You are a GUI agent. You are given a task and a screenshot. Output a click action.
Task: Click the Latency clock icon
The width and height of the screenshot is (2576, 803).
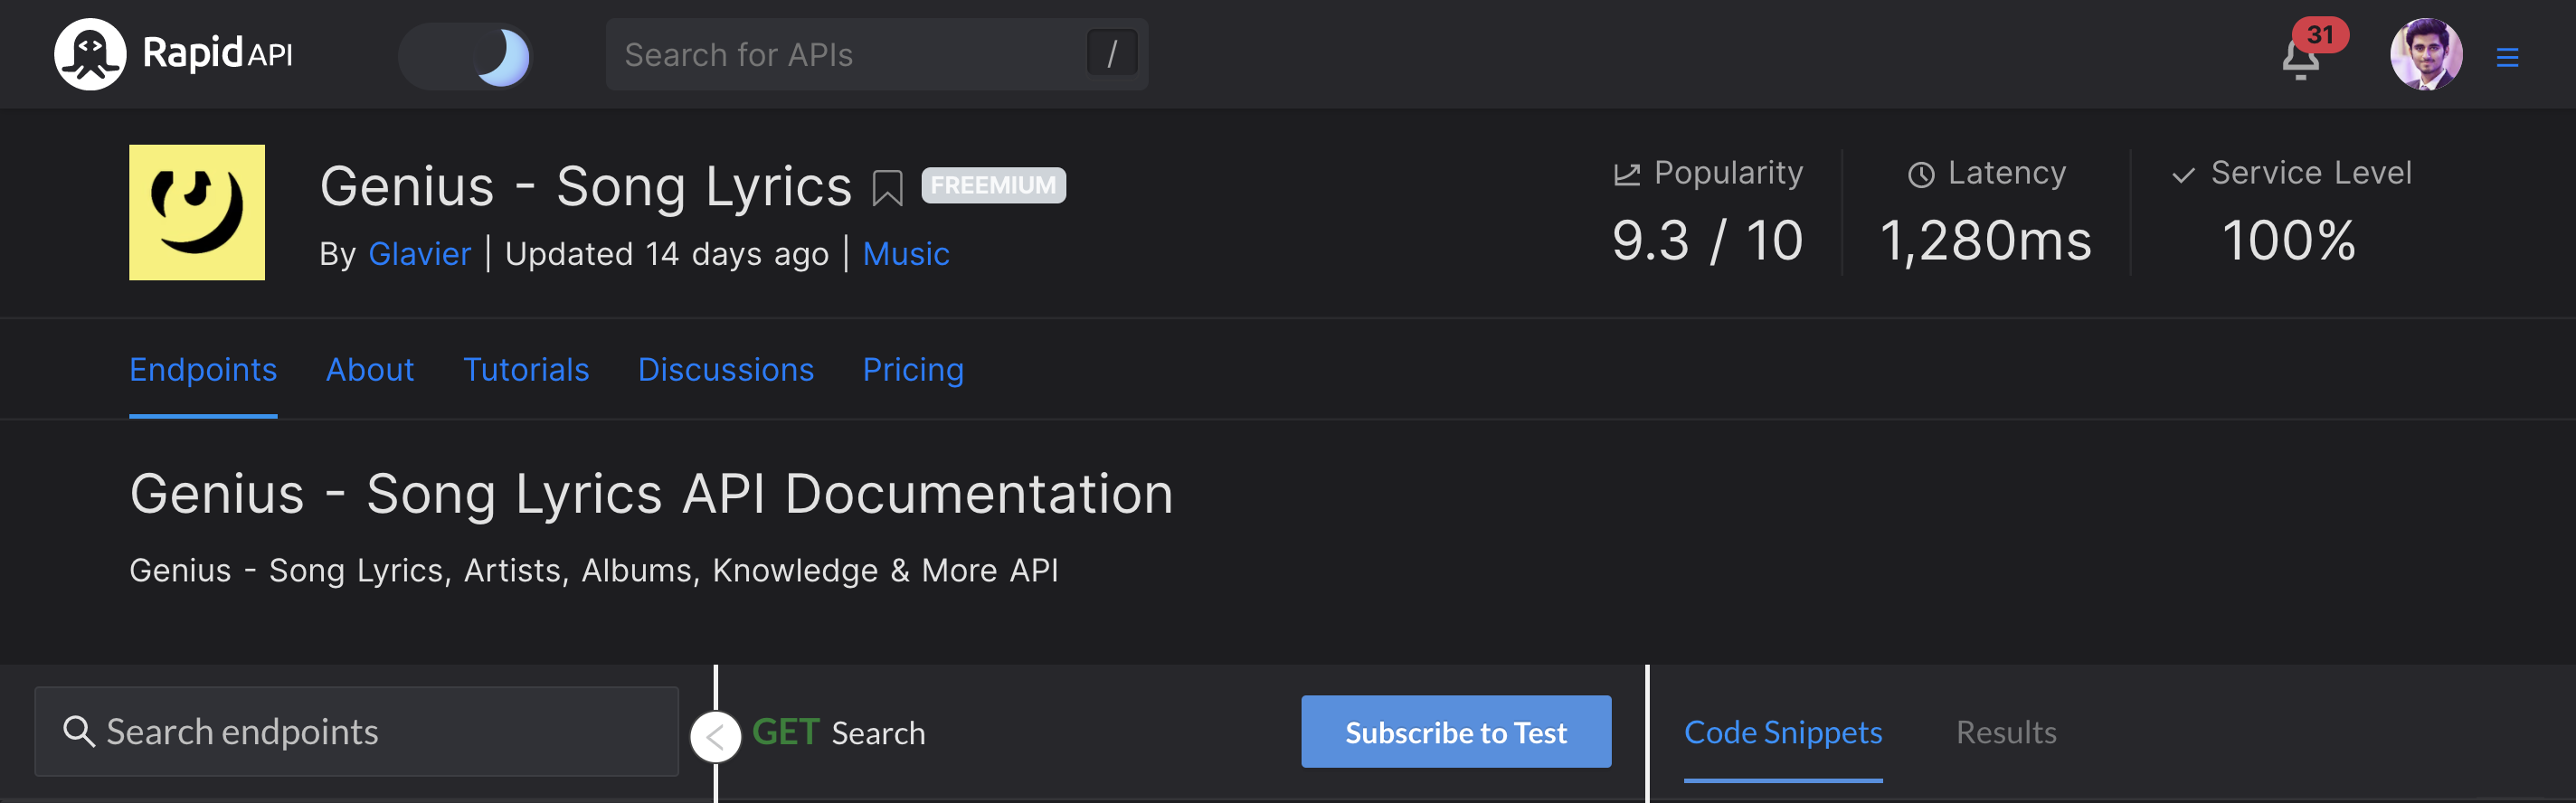point(1920,174)
